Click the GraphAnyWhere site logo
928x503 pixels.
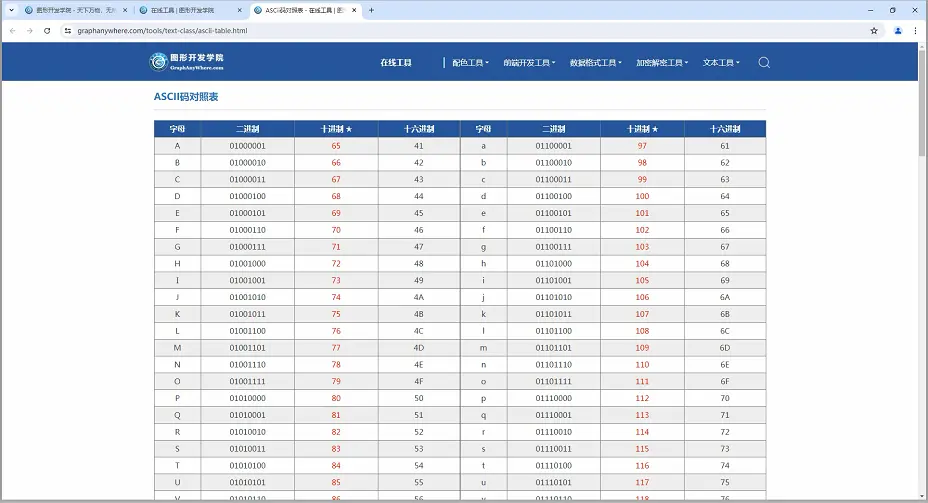click(x=186, y=62)
